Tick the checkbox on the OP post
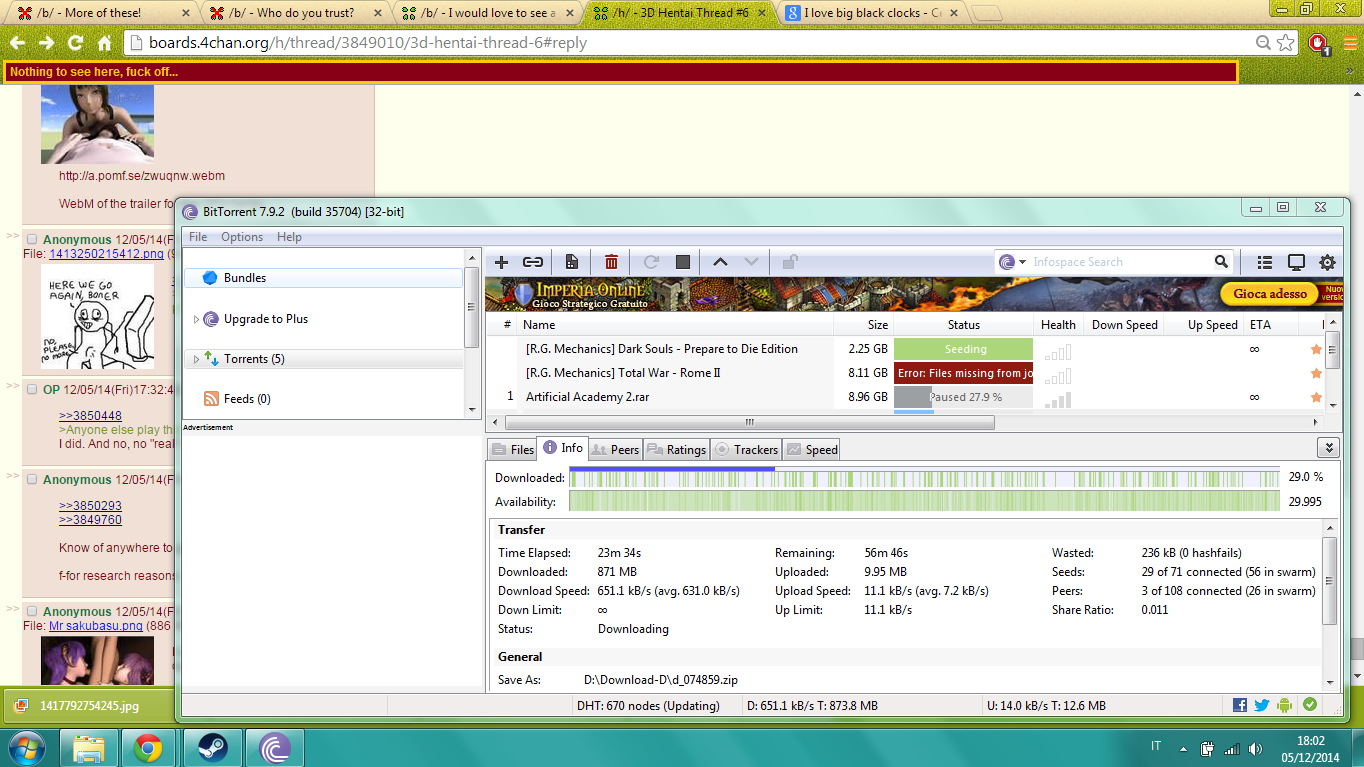Screen dimensions: 1364x767 [32, 389]
